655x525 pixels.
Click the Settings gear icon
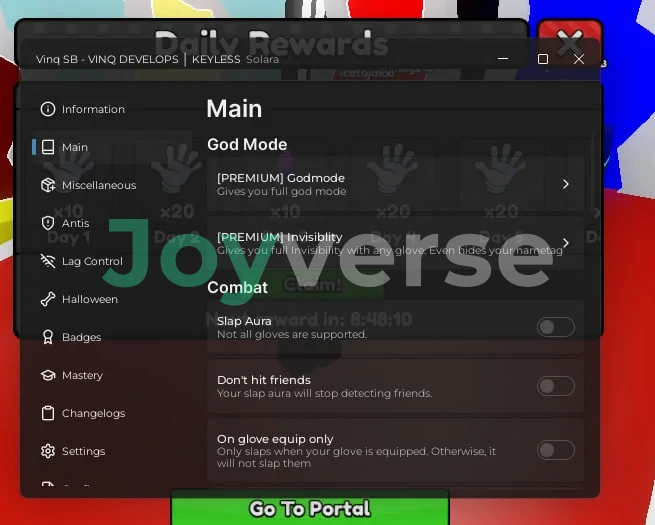(47, 451)
